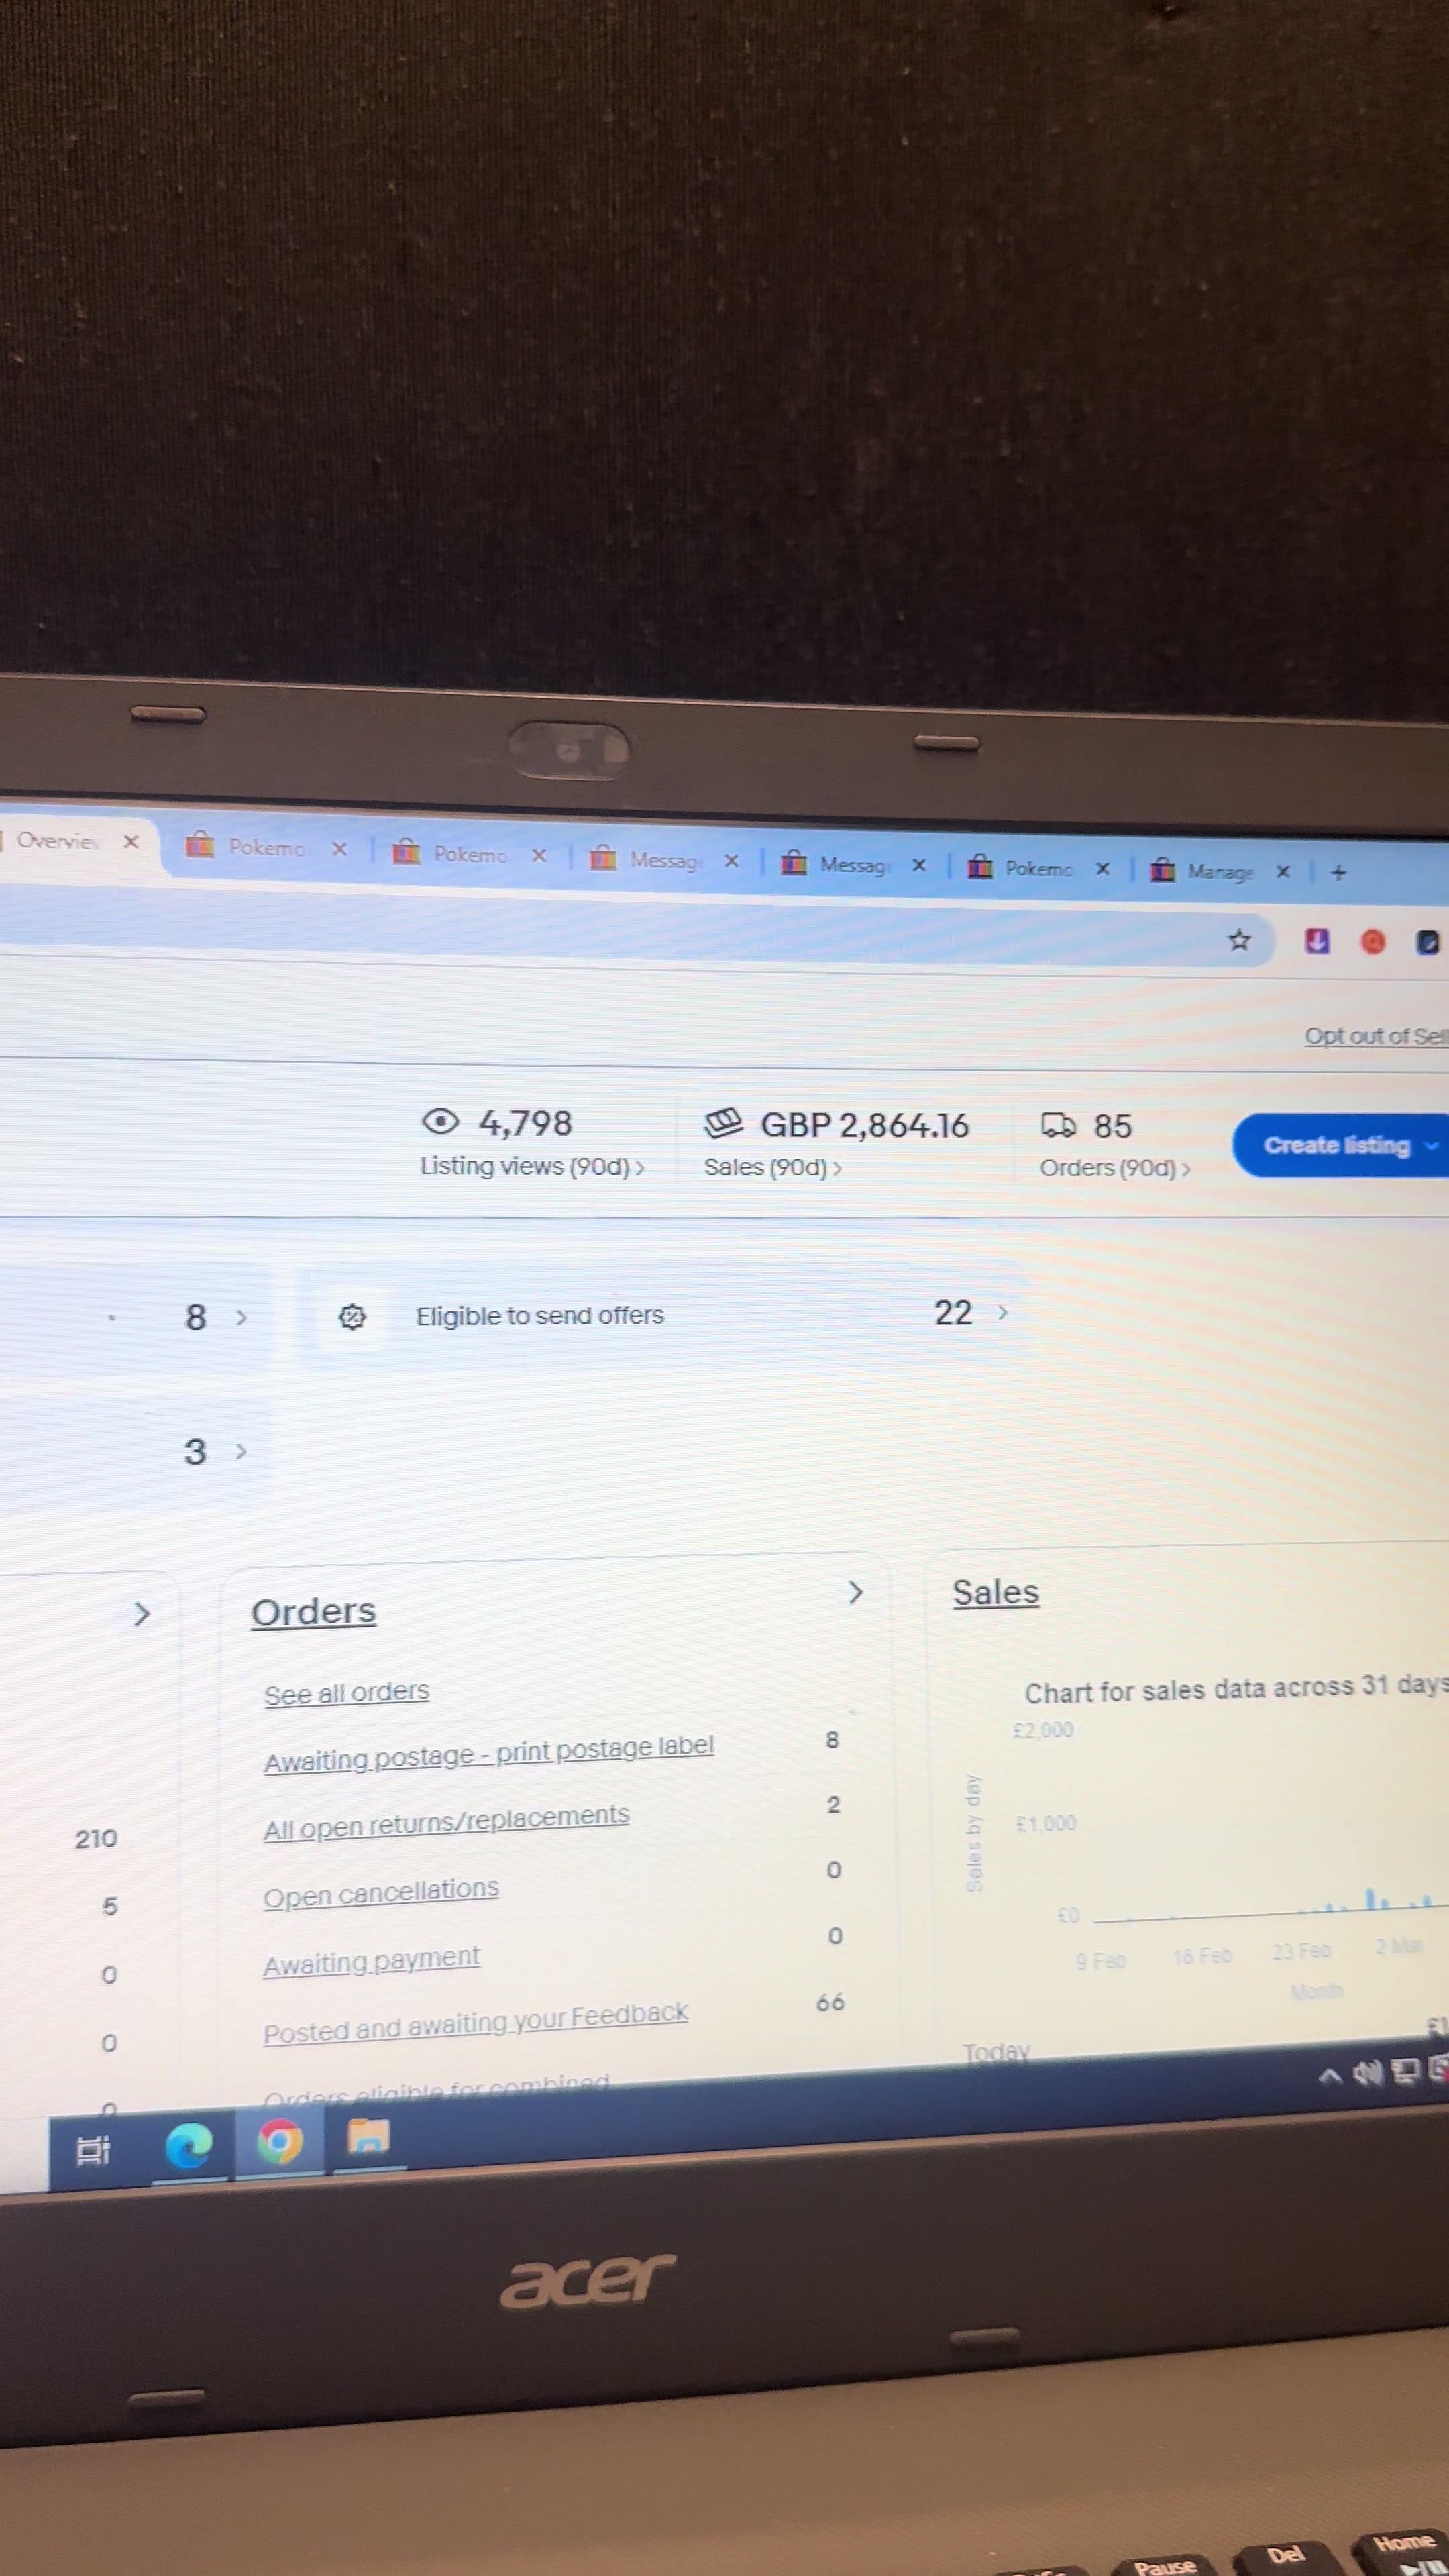Click the eye icon beside 4,798
1449x2576 pixels.
(440, 1121)
